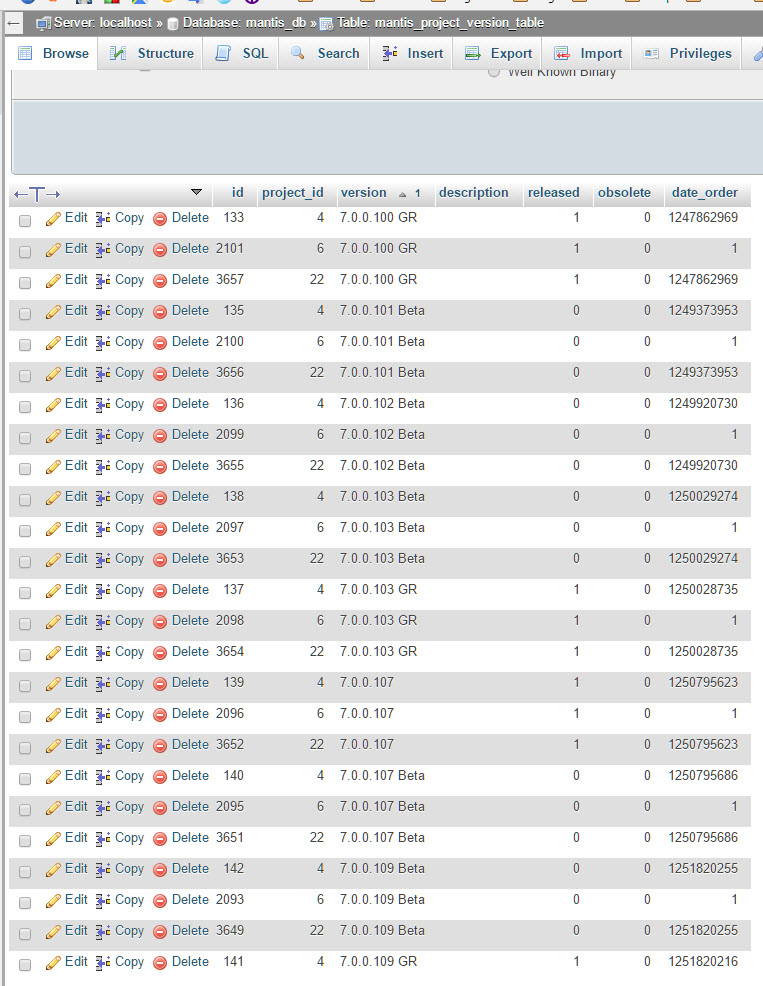Click the Copy icon for row id 2097

click(103, 529)
